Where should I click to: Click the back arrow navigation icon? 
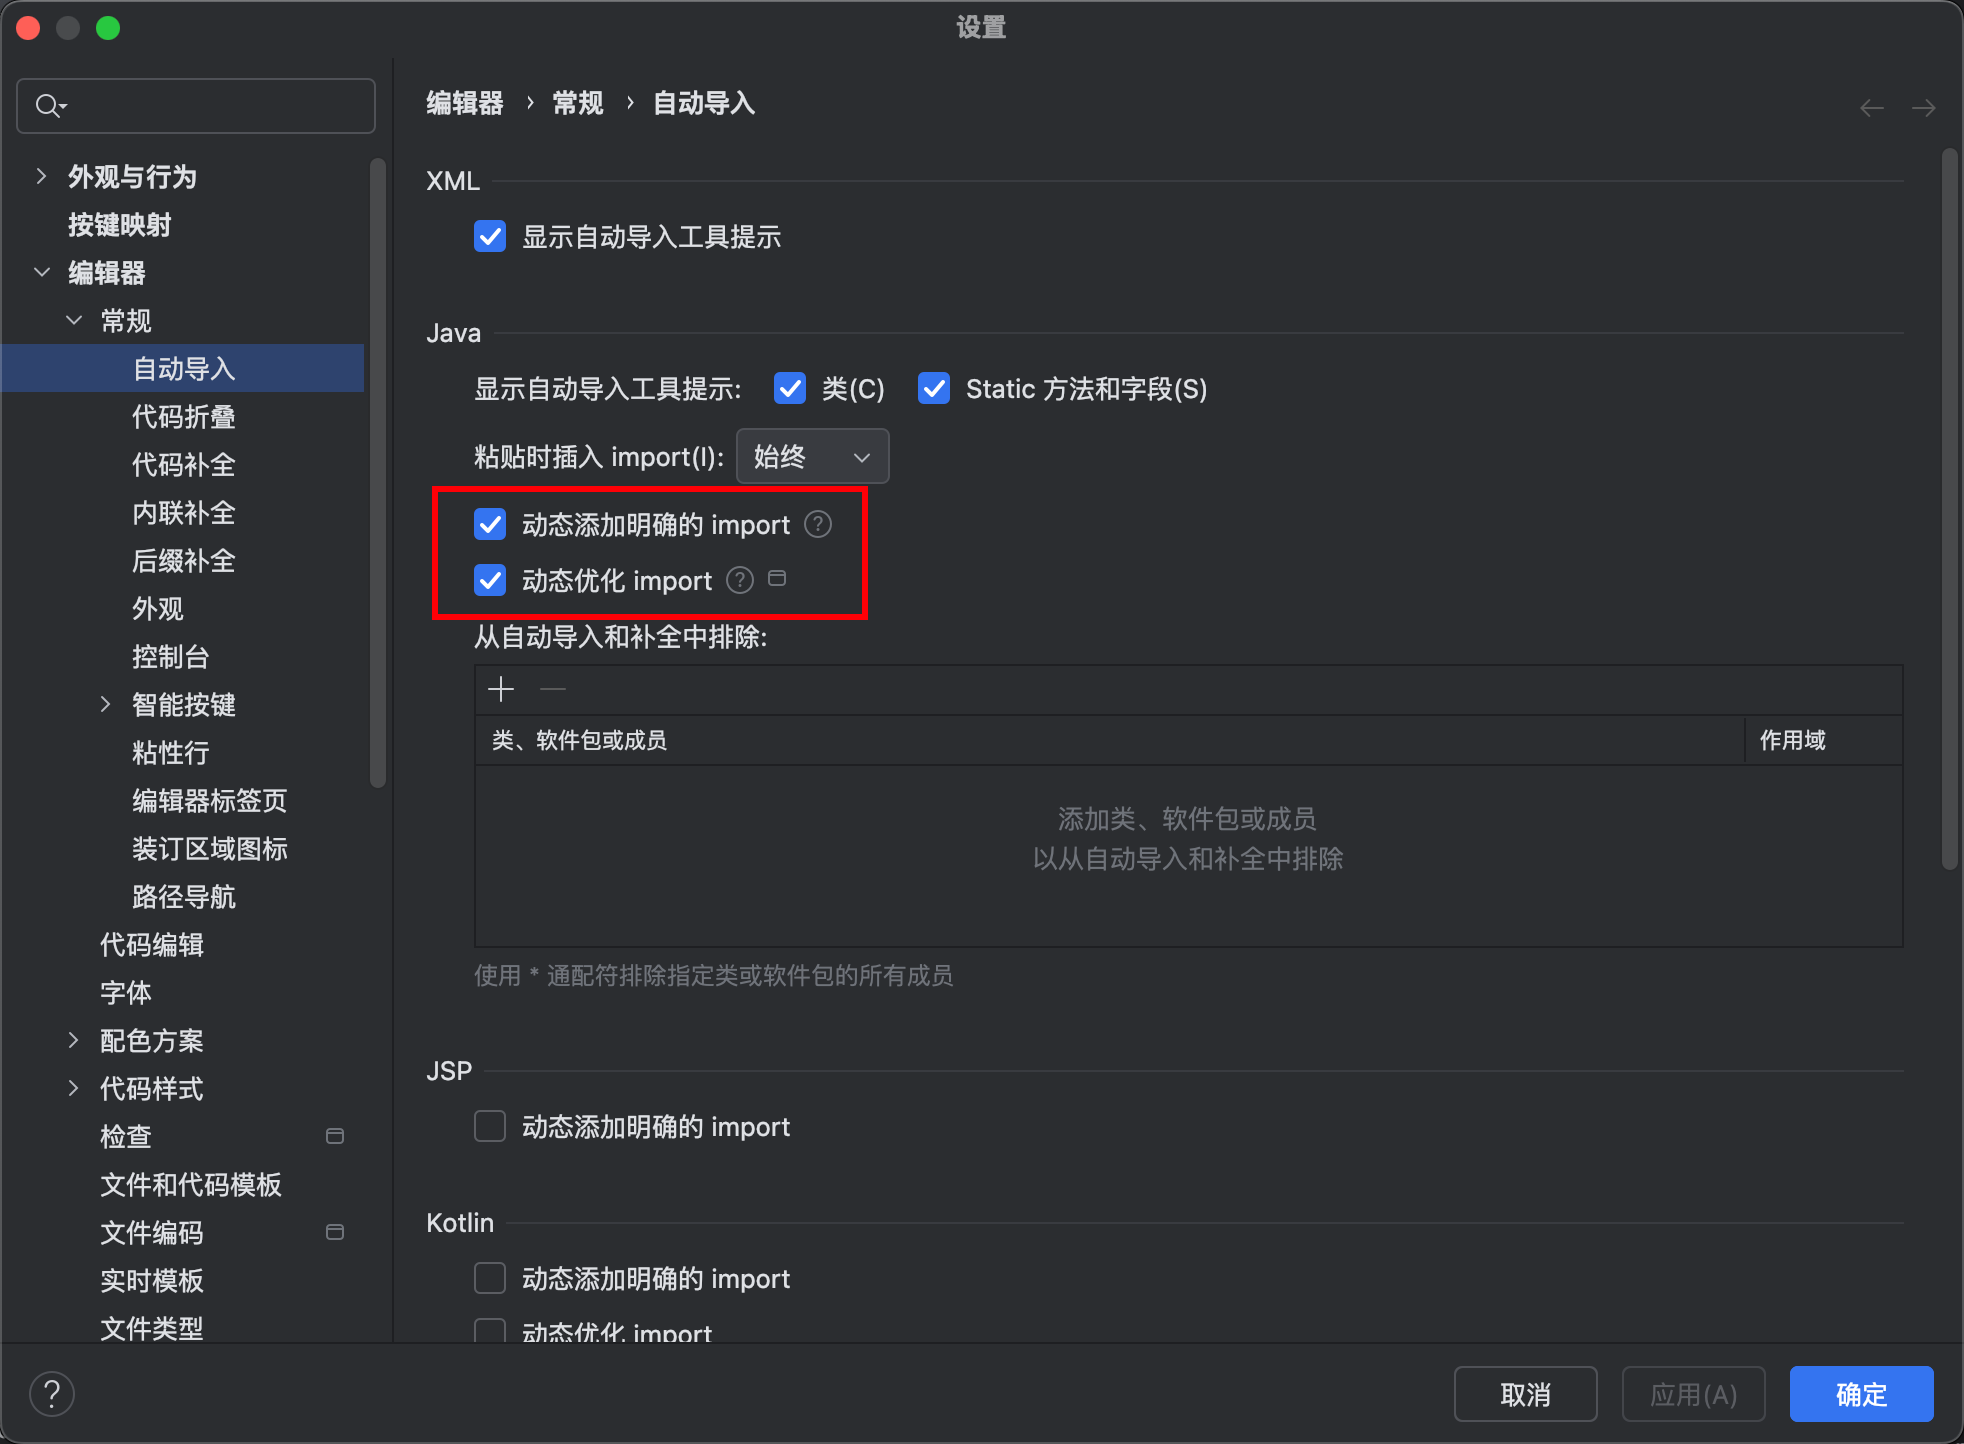point(1872,107)
